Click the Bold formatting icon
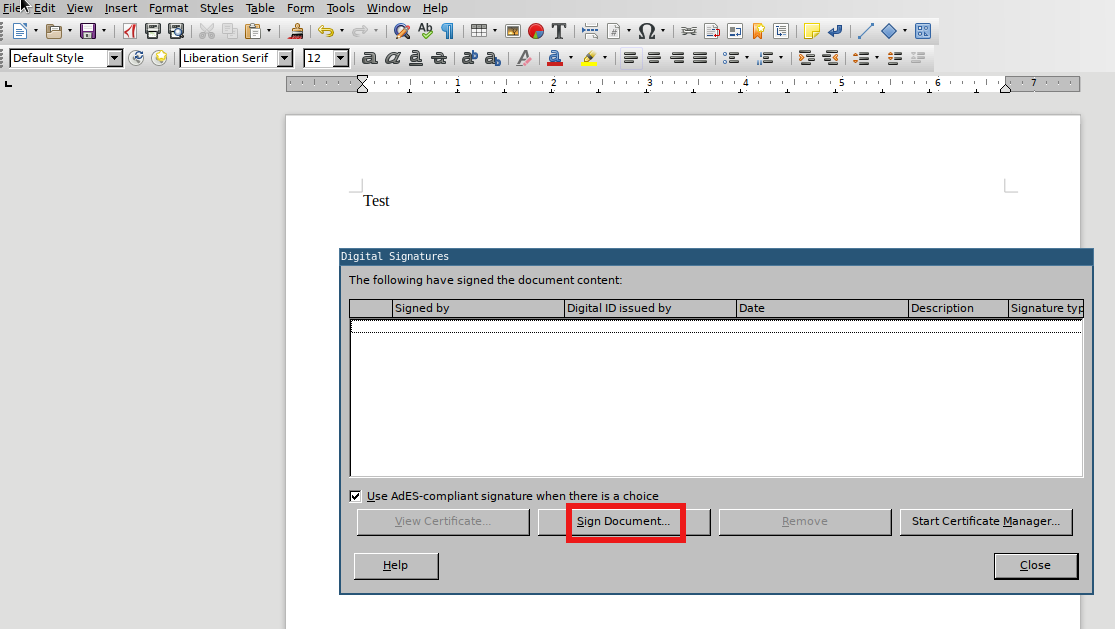1115x629 pixels. (370, 58)
